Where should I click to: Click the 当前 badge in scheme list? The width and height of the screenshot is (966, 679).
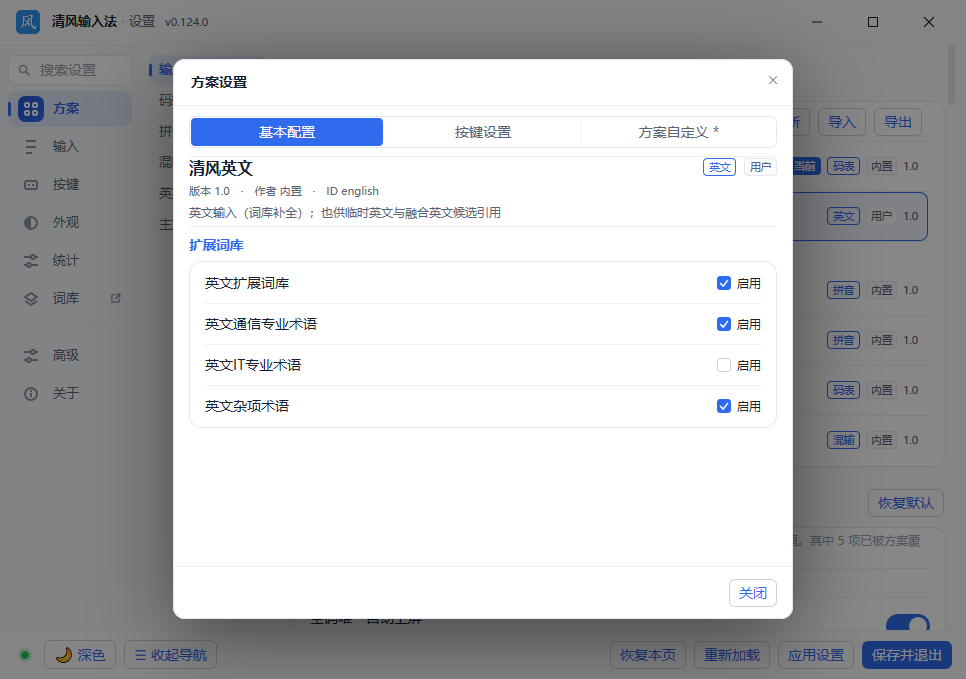[x=805, y=166]
